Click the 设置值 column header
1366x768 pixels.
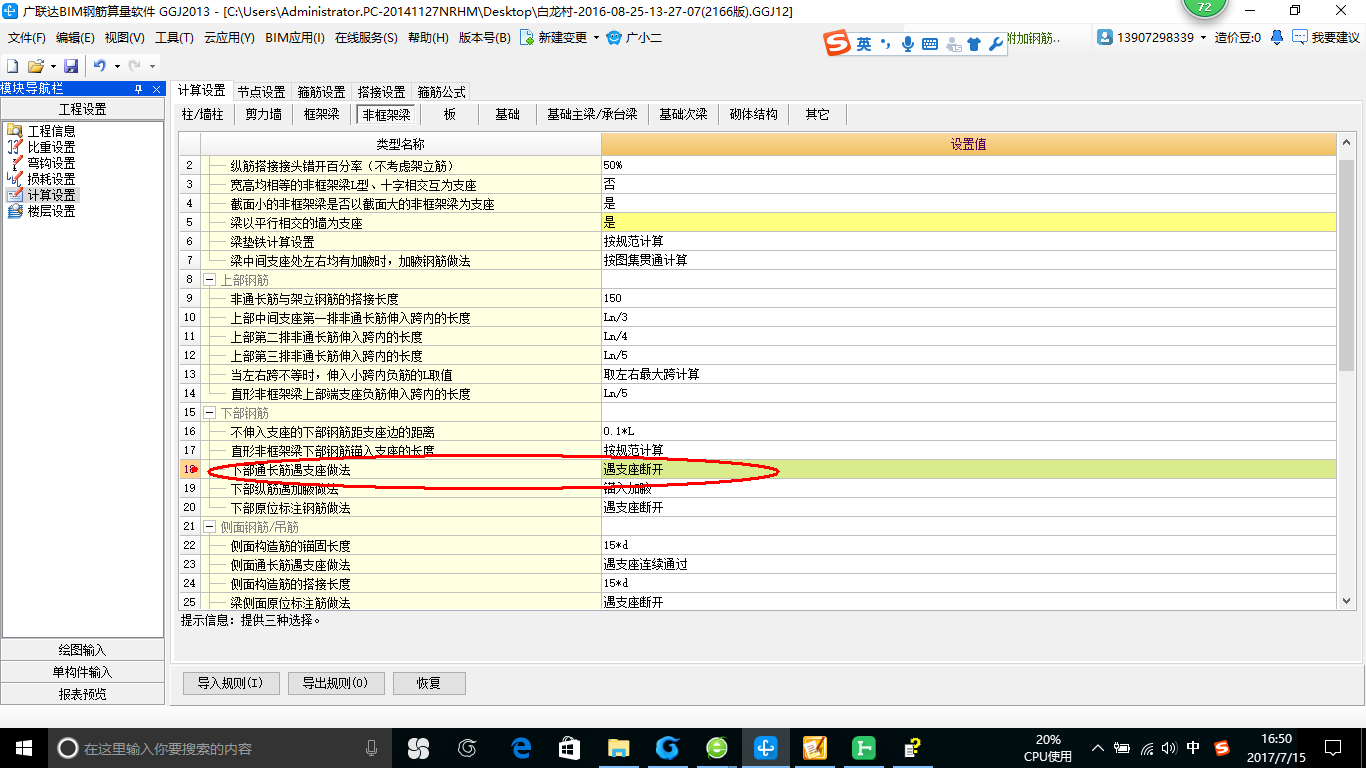coord(968,145)
